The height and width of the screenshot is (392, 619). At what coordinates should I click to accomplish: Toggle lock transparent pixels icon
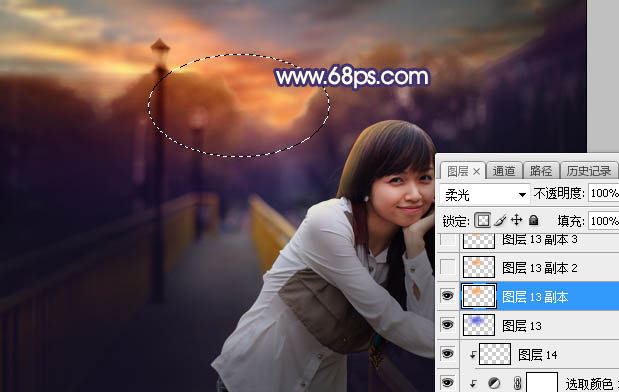[x=482, y=221]
